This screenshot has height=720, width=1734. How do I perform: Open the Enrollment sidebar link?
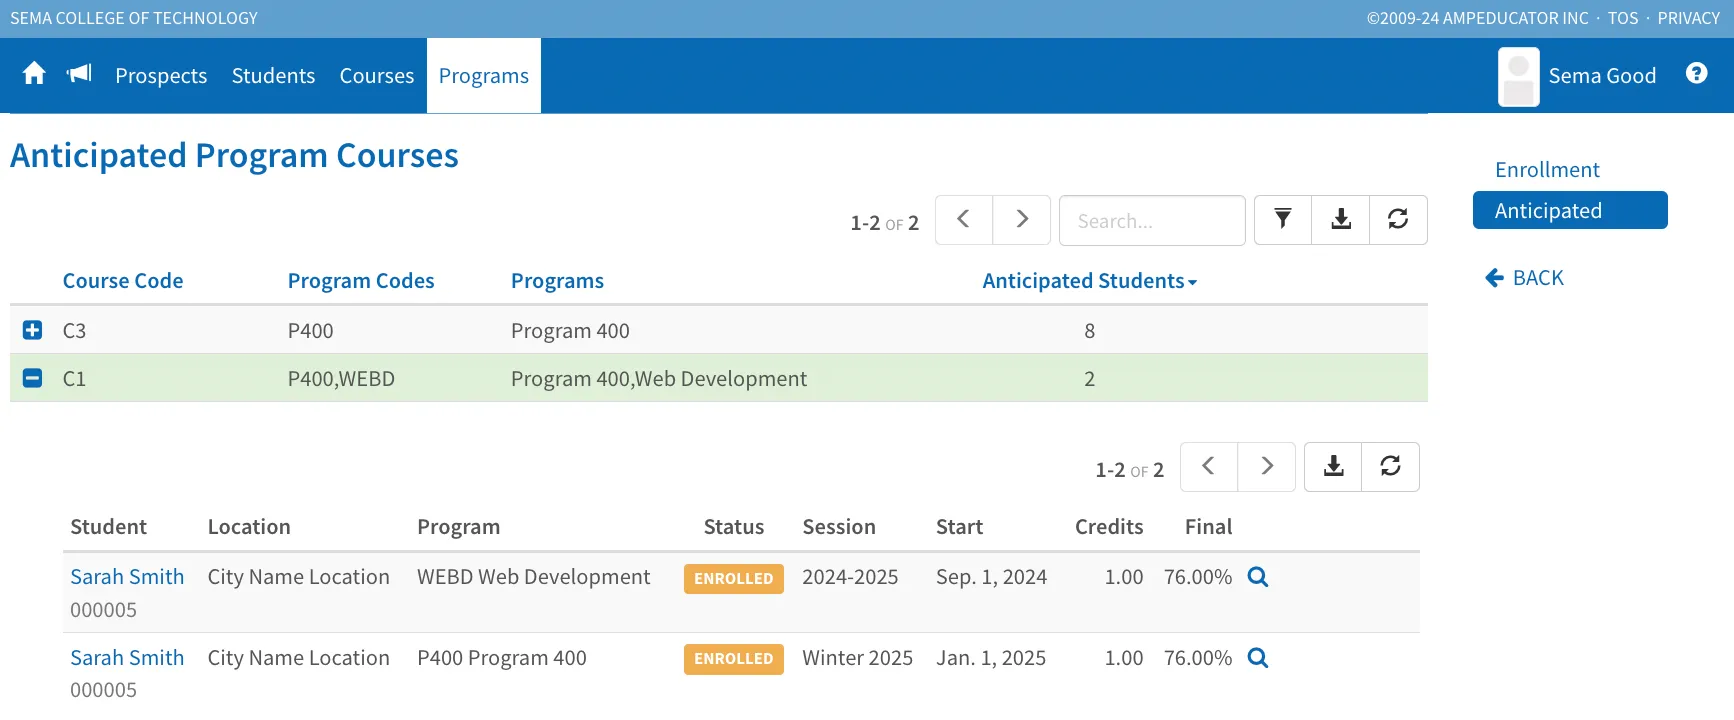click(1547, 170)
